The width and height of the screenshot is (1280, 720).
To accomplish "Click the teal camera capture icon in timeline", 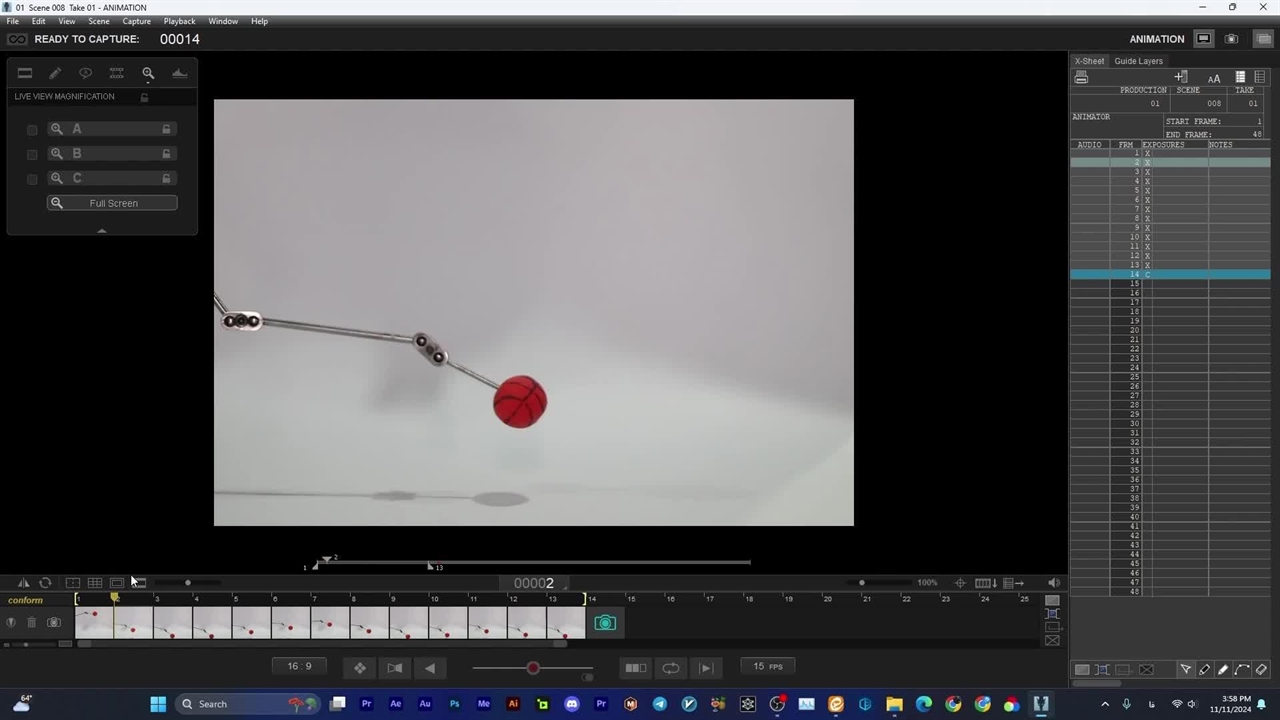I will click(605, 623).
